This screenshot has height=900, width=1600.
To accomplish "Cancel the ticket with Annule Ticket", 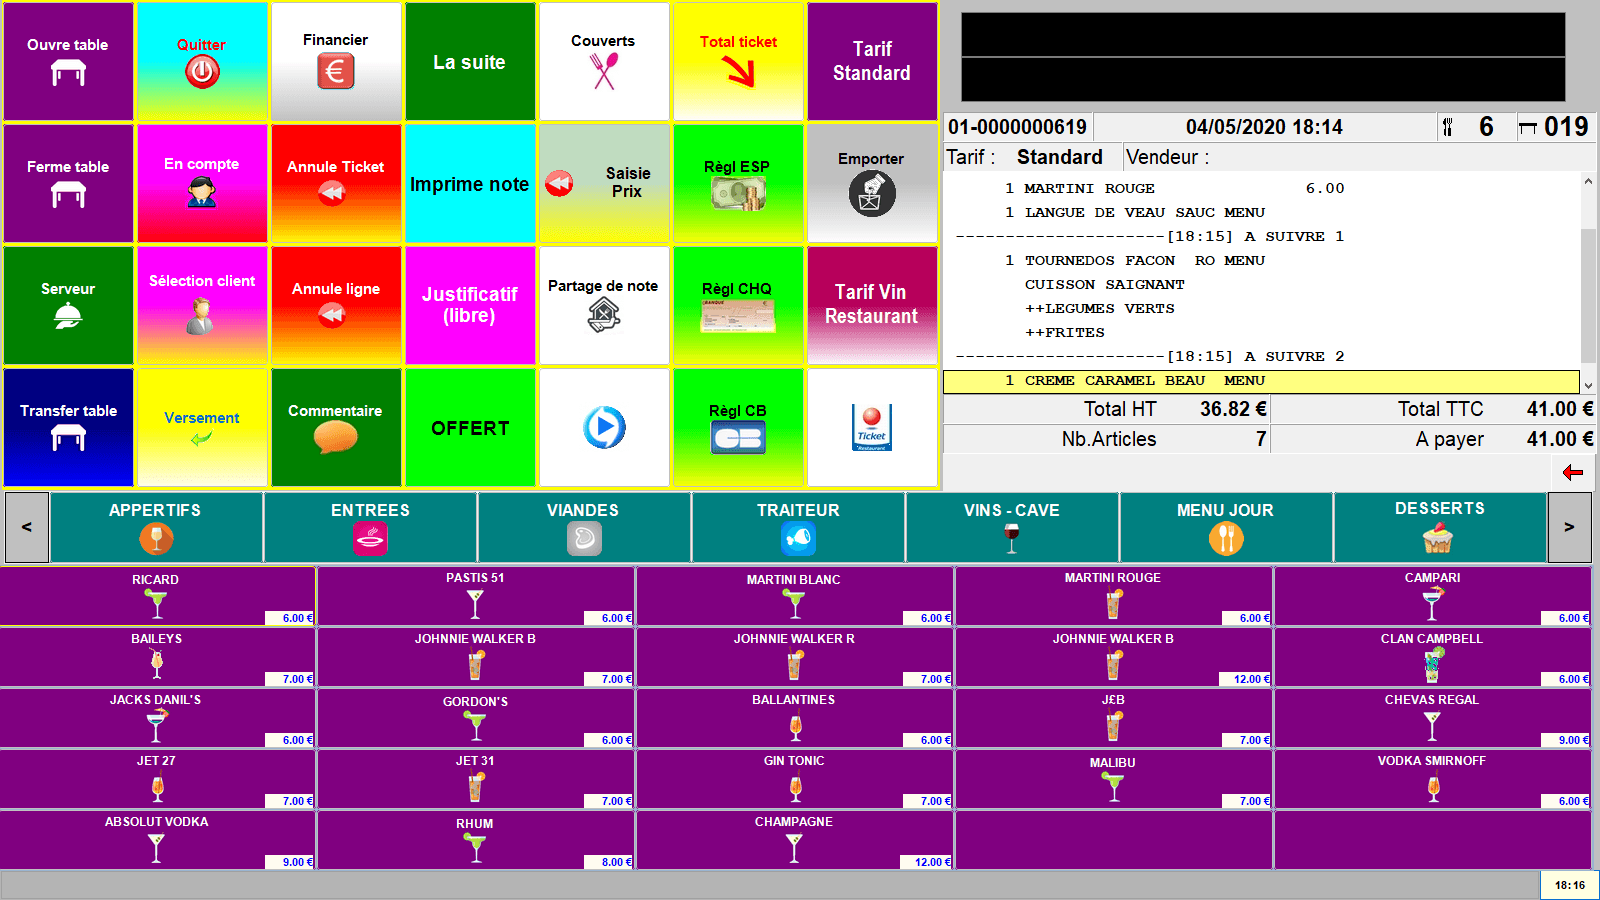I will (x=336, y=183).
